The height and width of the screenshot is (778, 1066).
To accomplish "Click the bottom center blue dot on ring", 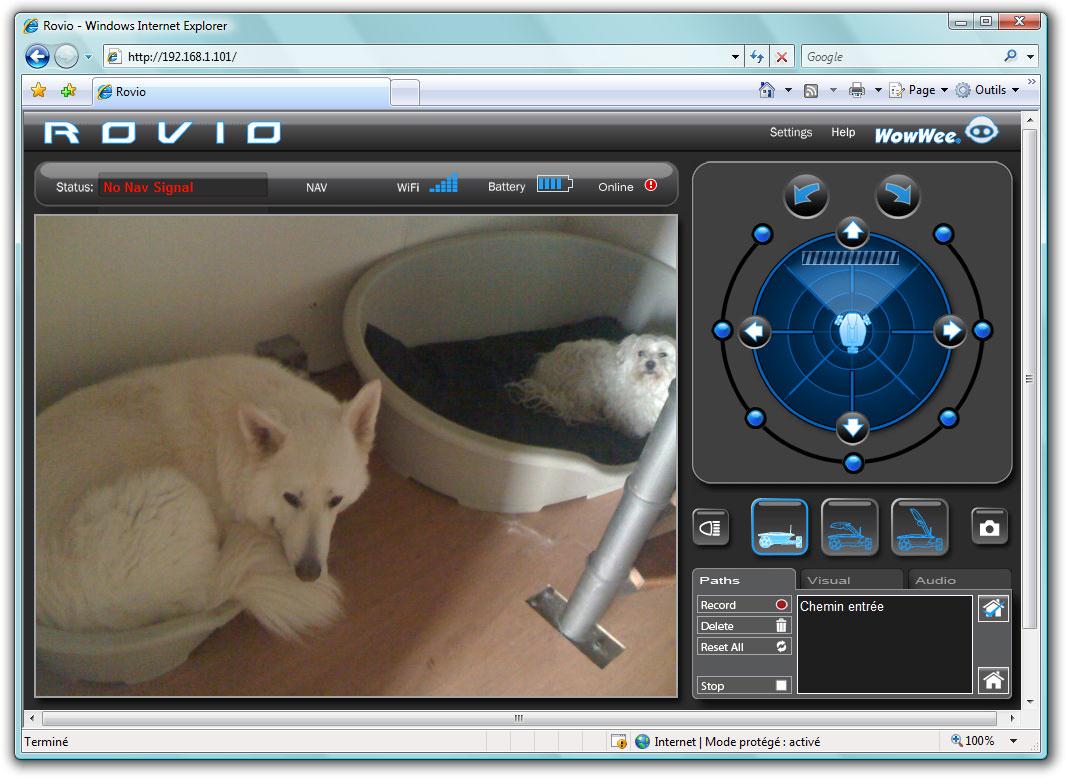I will (x=853, y=463).
